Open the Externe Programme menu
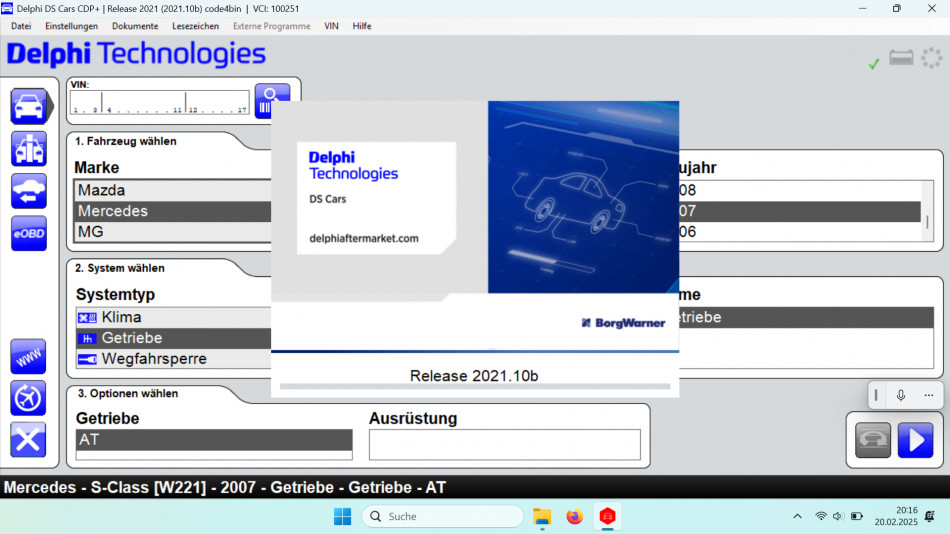Image resolution: width=950 pixels, height=534 pixels. click(271, 26)
